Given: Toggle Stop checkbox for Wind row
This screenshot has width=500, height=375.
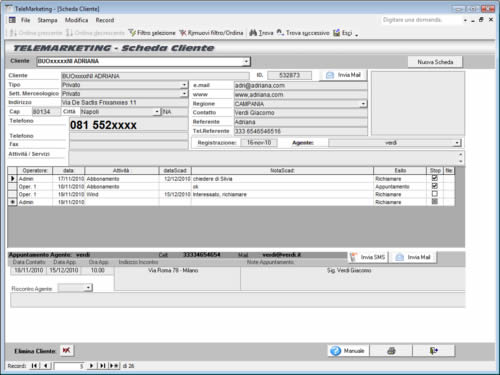Looking at the screenshot, I should point(435,194).
